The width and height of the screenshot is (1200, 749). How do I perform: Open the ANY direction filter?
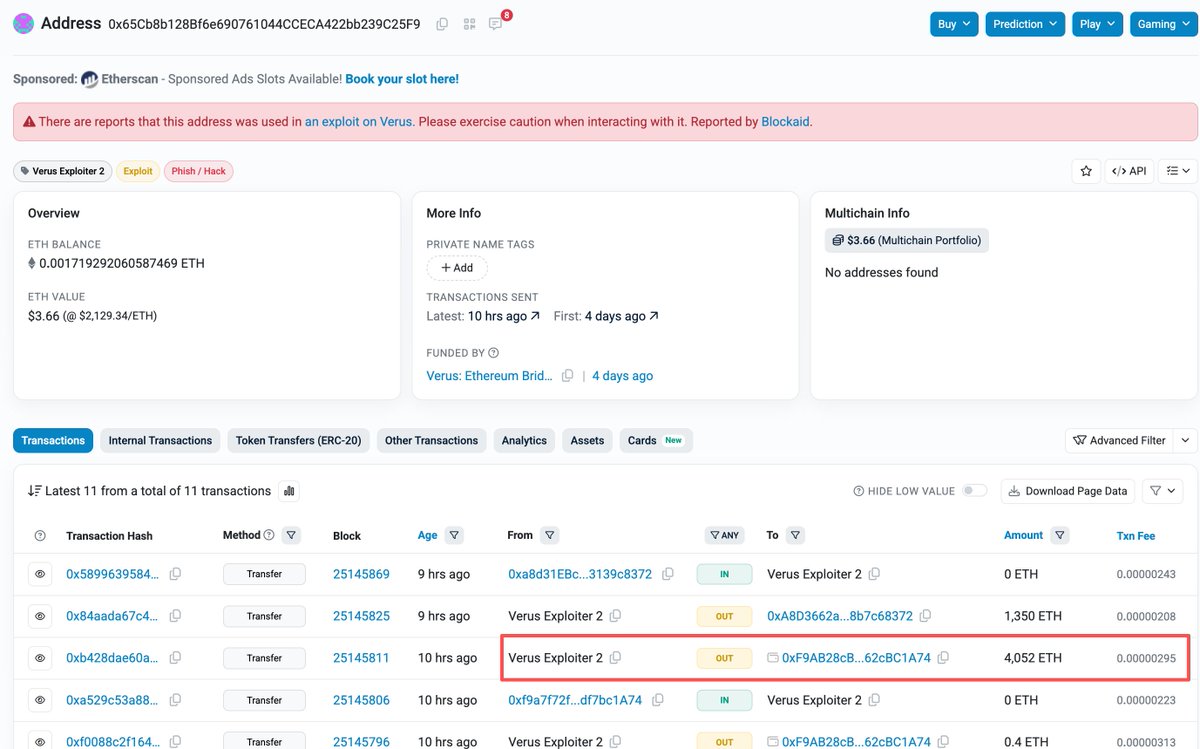point(724,535)
